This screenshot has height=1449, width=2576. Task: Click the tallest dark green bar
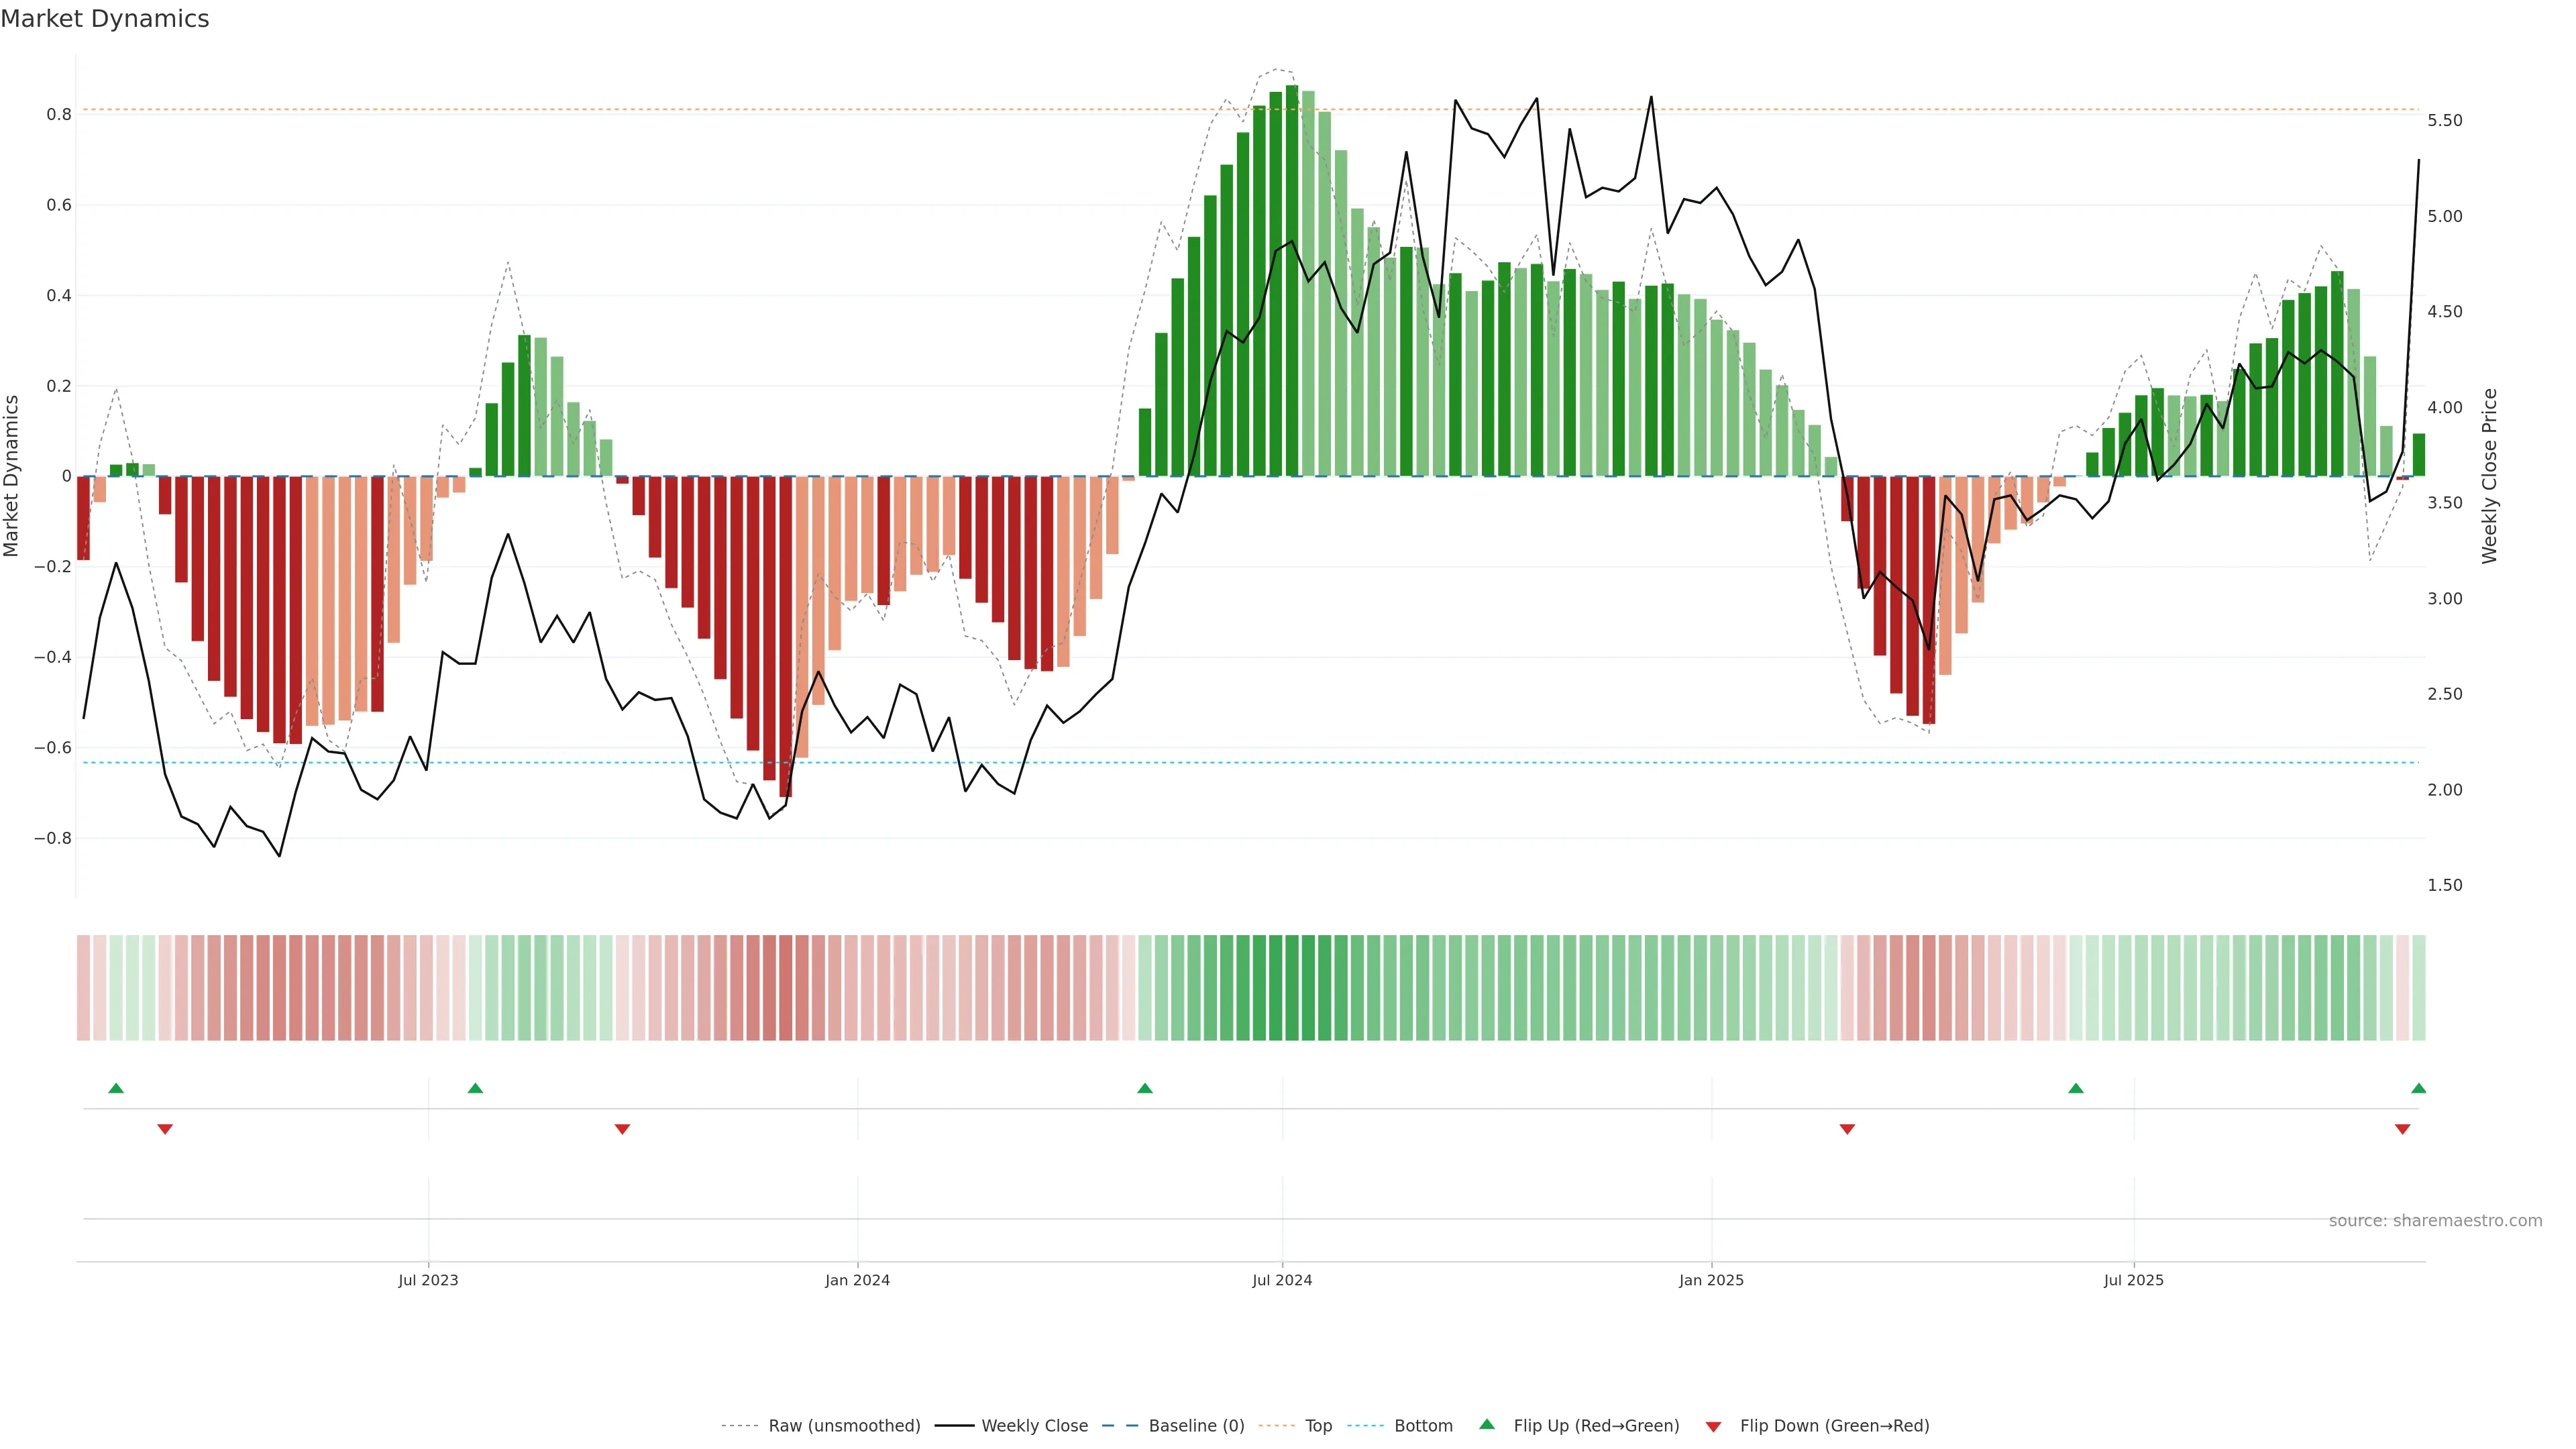click(x=1292, y=280)
